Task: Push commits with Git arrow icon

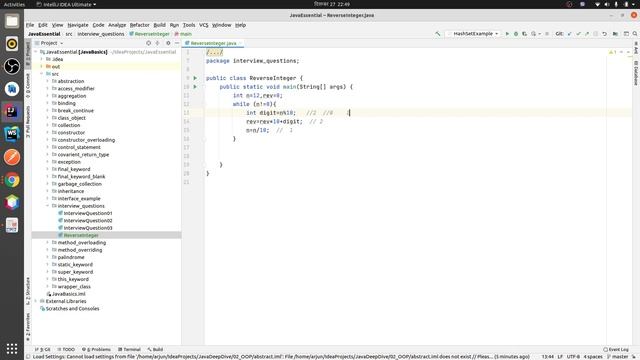Action: [587, 34]
